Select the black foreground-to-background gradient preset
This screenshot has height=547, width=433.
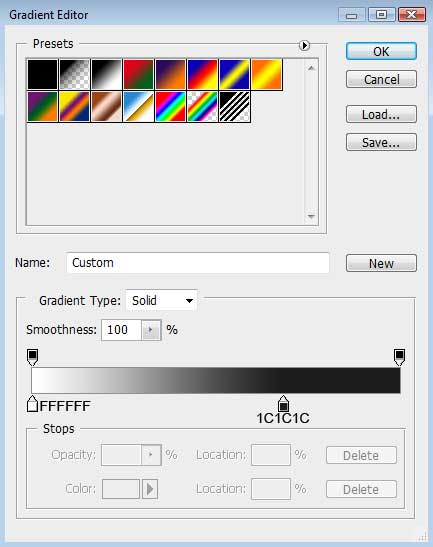pos(42,74)
